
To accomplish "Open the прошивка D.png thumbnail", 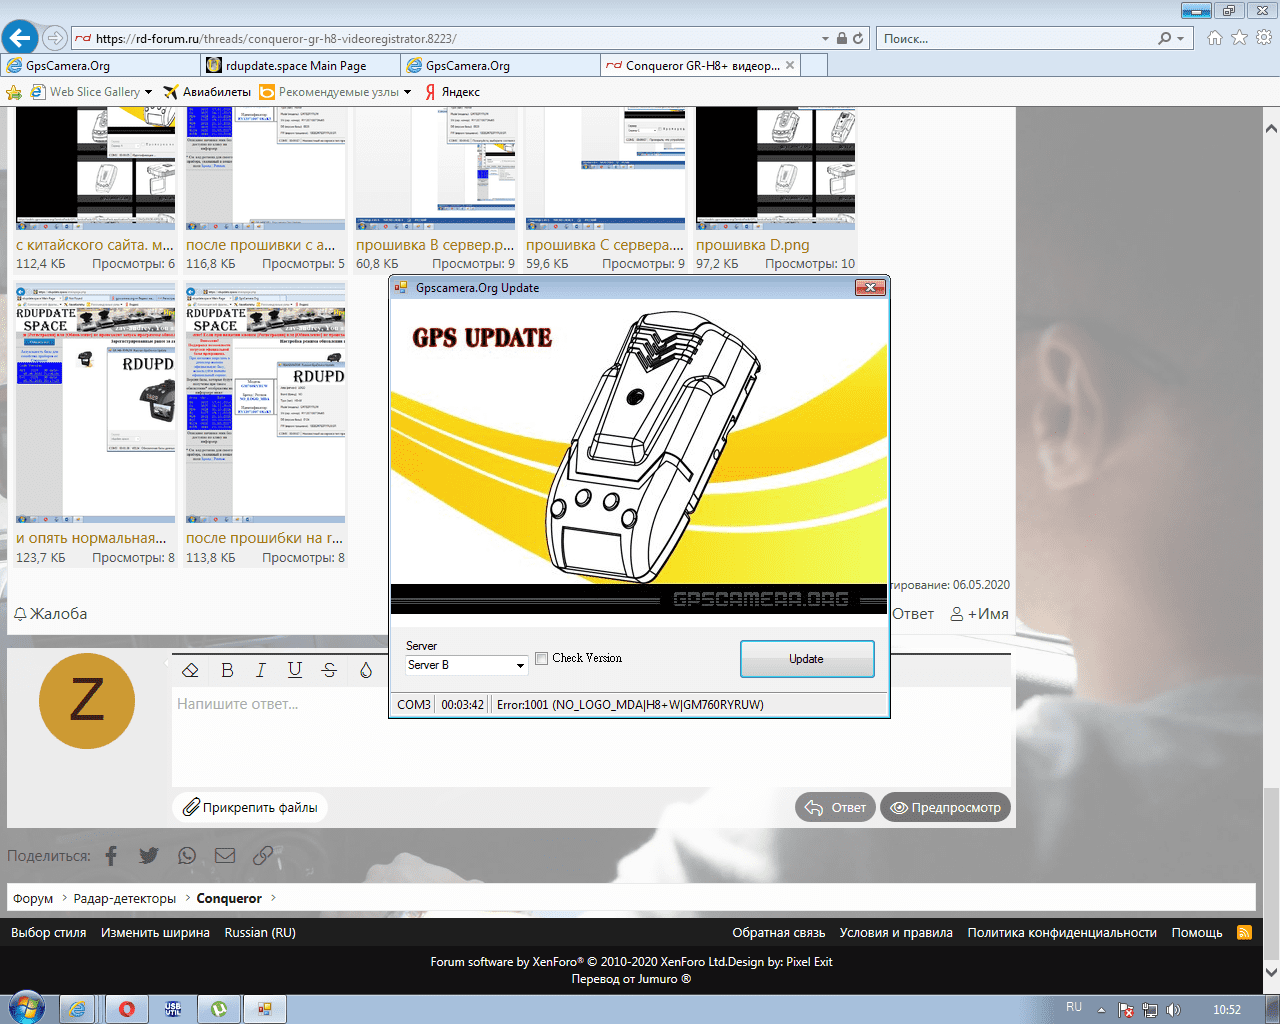I will pyautogui.click(x=775, y=168).
